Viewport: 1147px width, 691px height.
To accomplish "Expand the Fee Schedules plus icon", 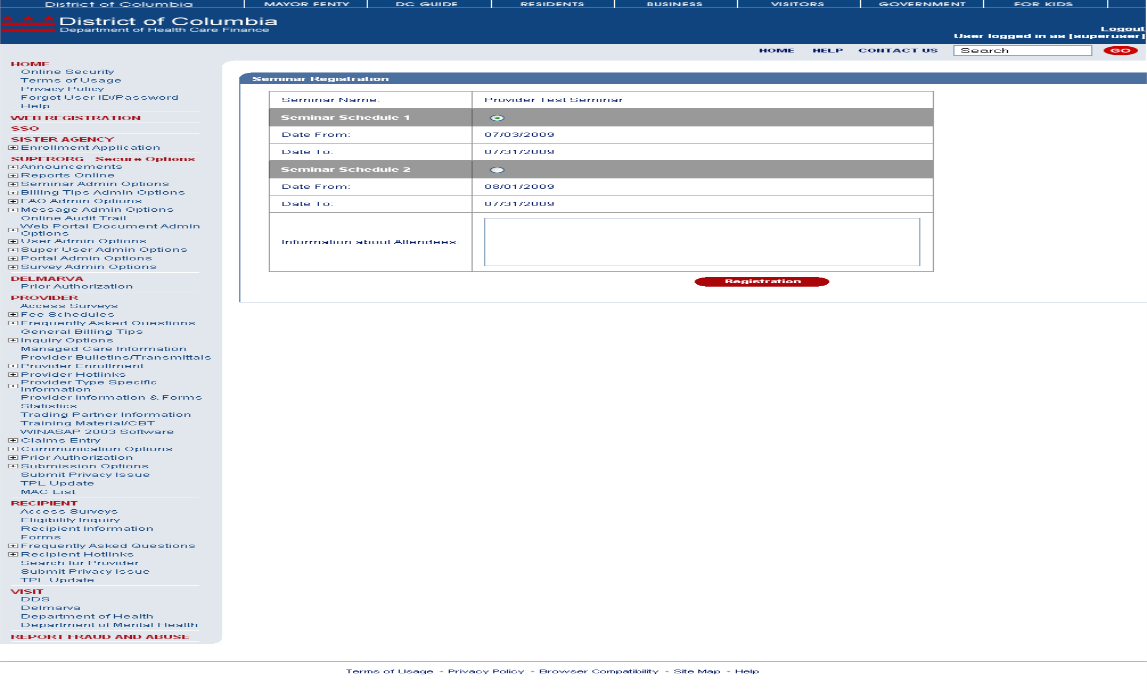I will (x=13, y=315).
